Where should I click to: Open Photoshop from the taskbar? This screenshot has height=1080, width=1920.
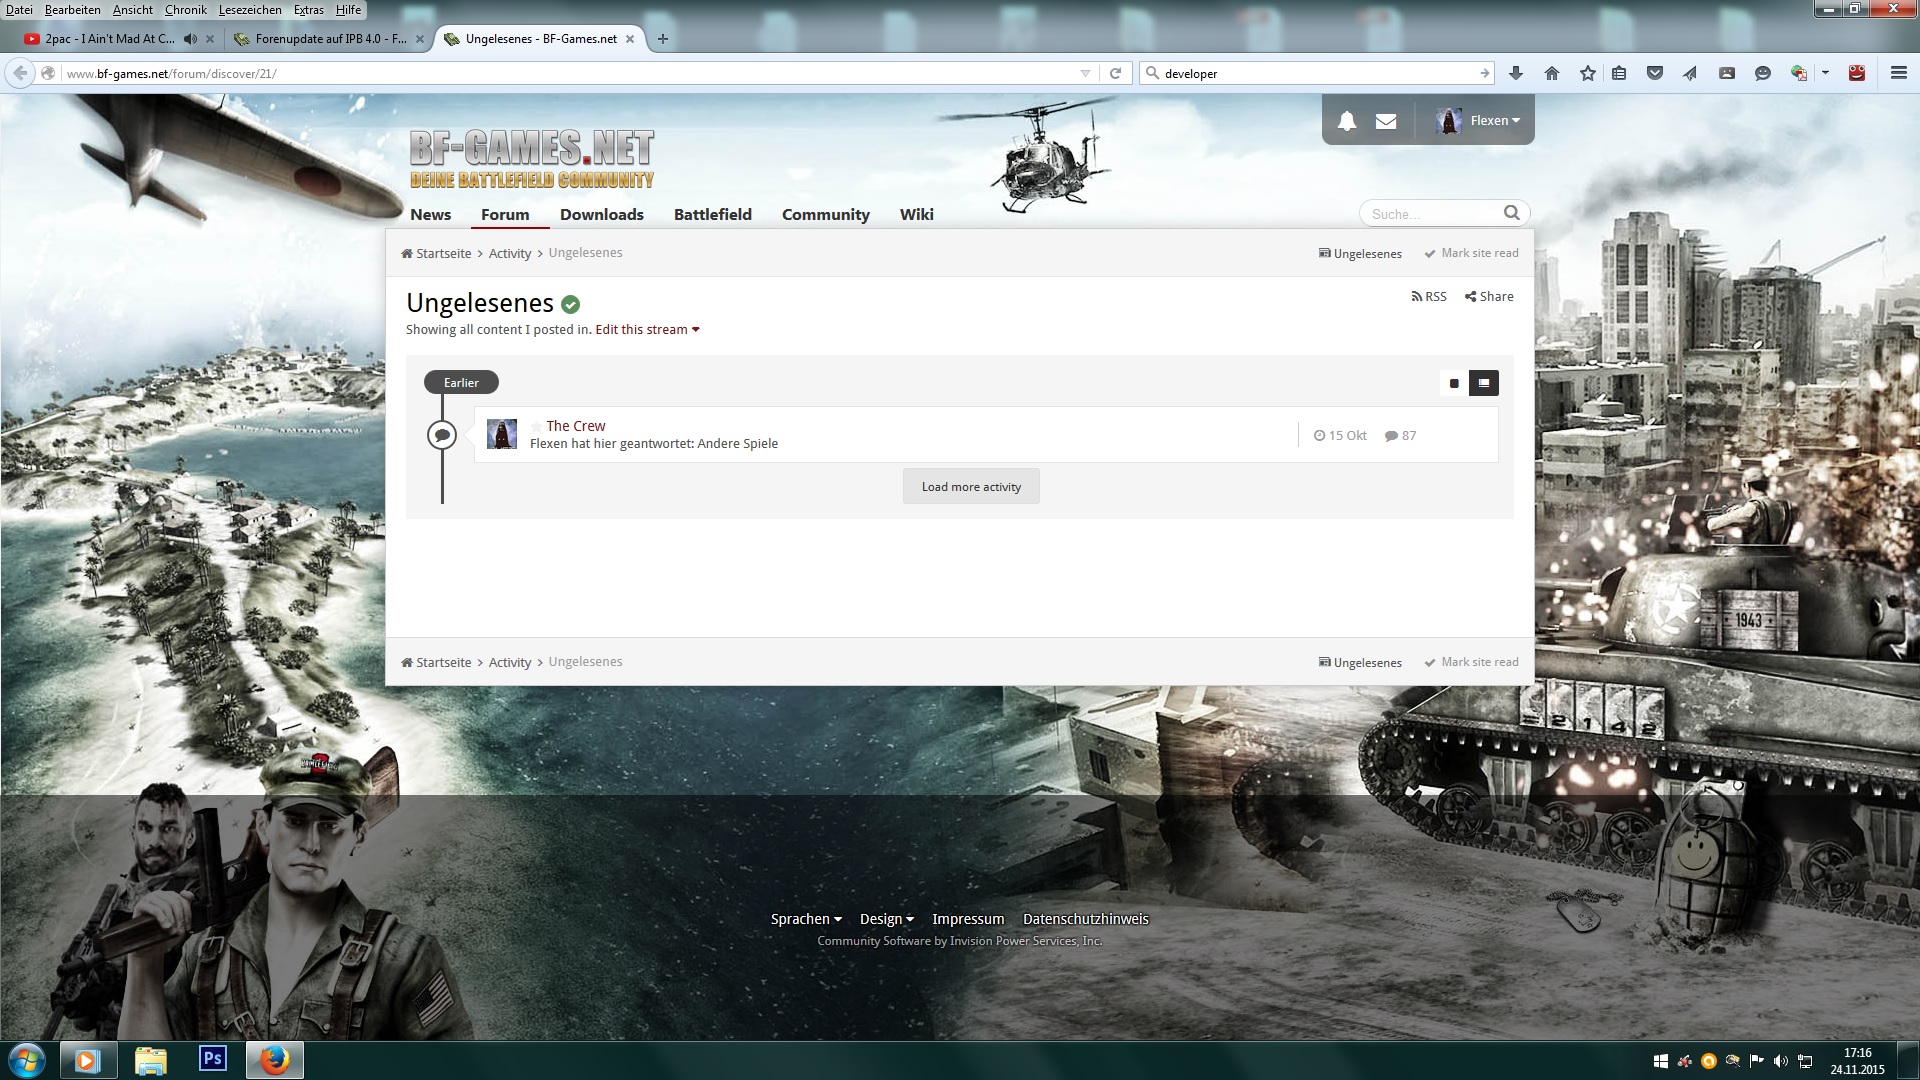213,1059
